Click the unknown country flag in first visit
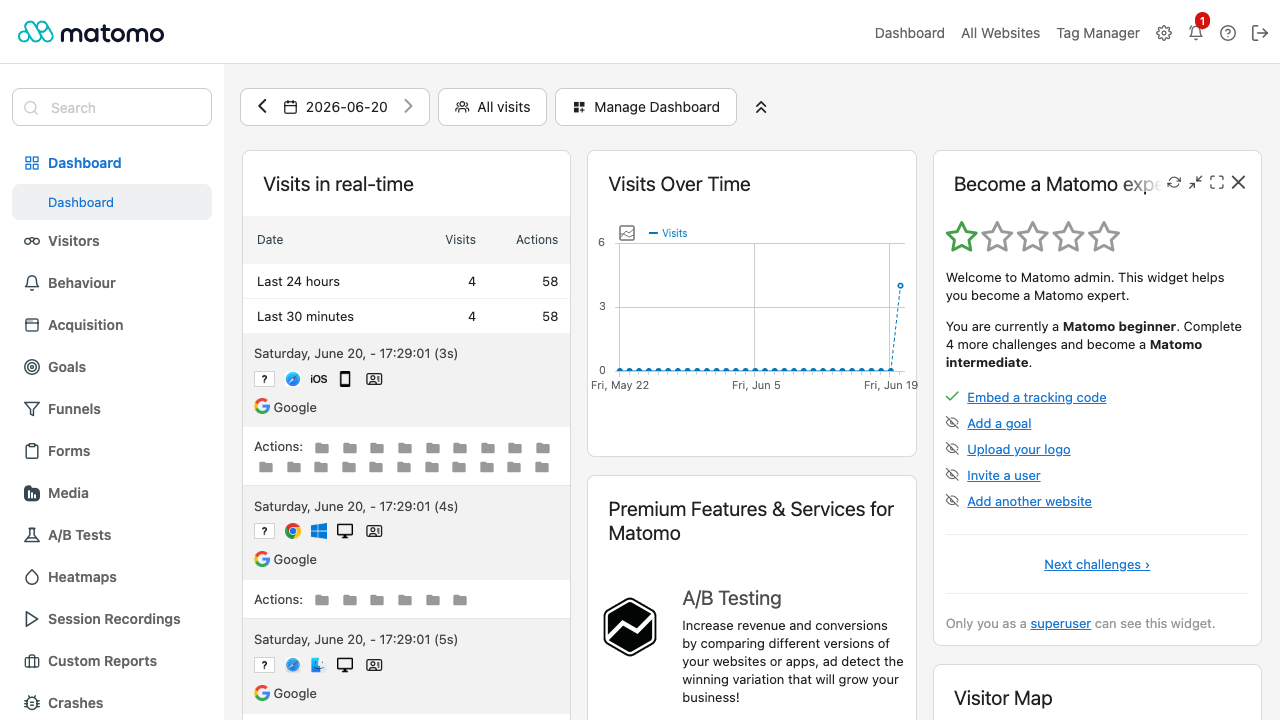Viewport: 1280px width, 720px height. 264,379
